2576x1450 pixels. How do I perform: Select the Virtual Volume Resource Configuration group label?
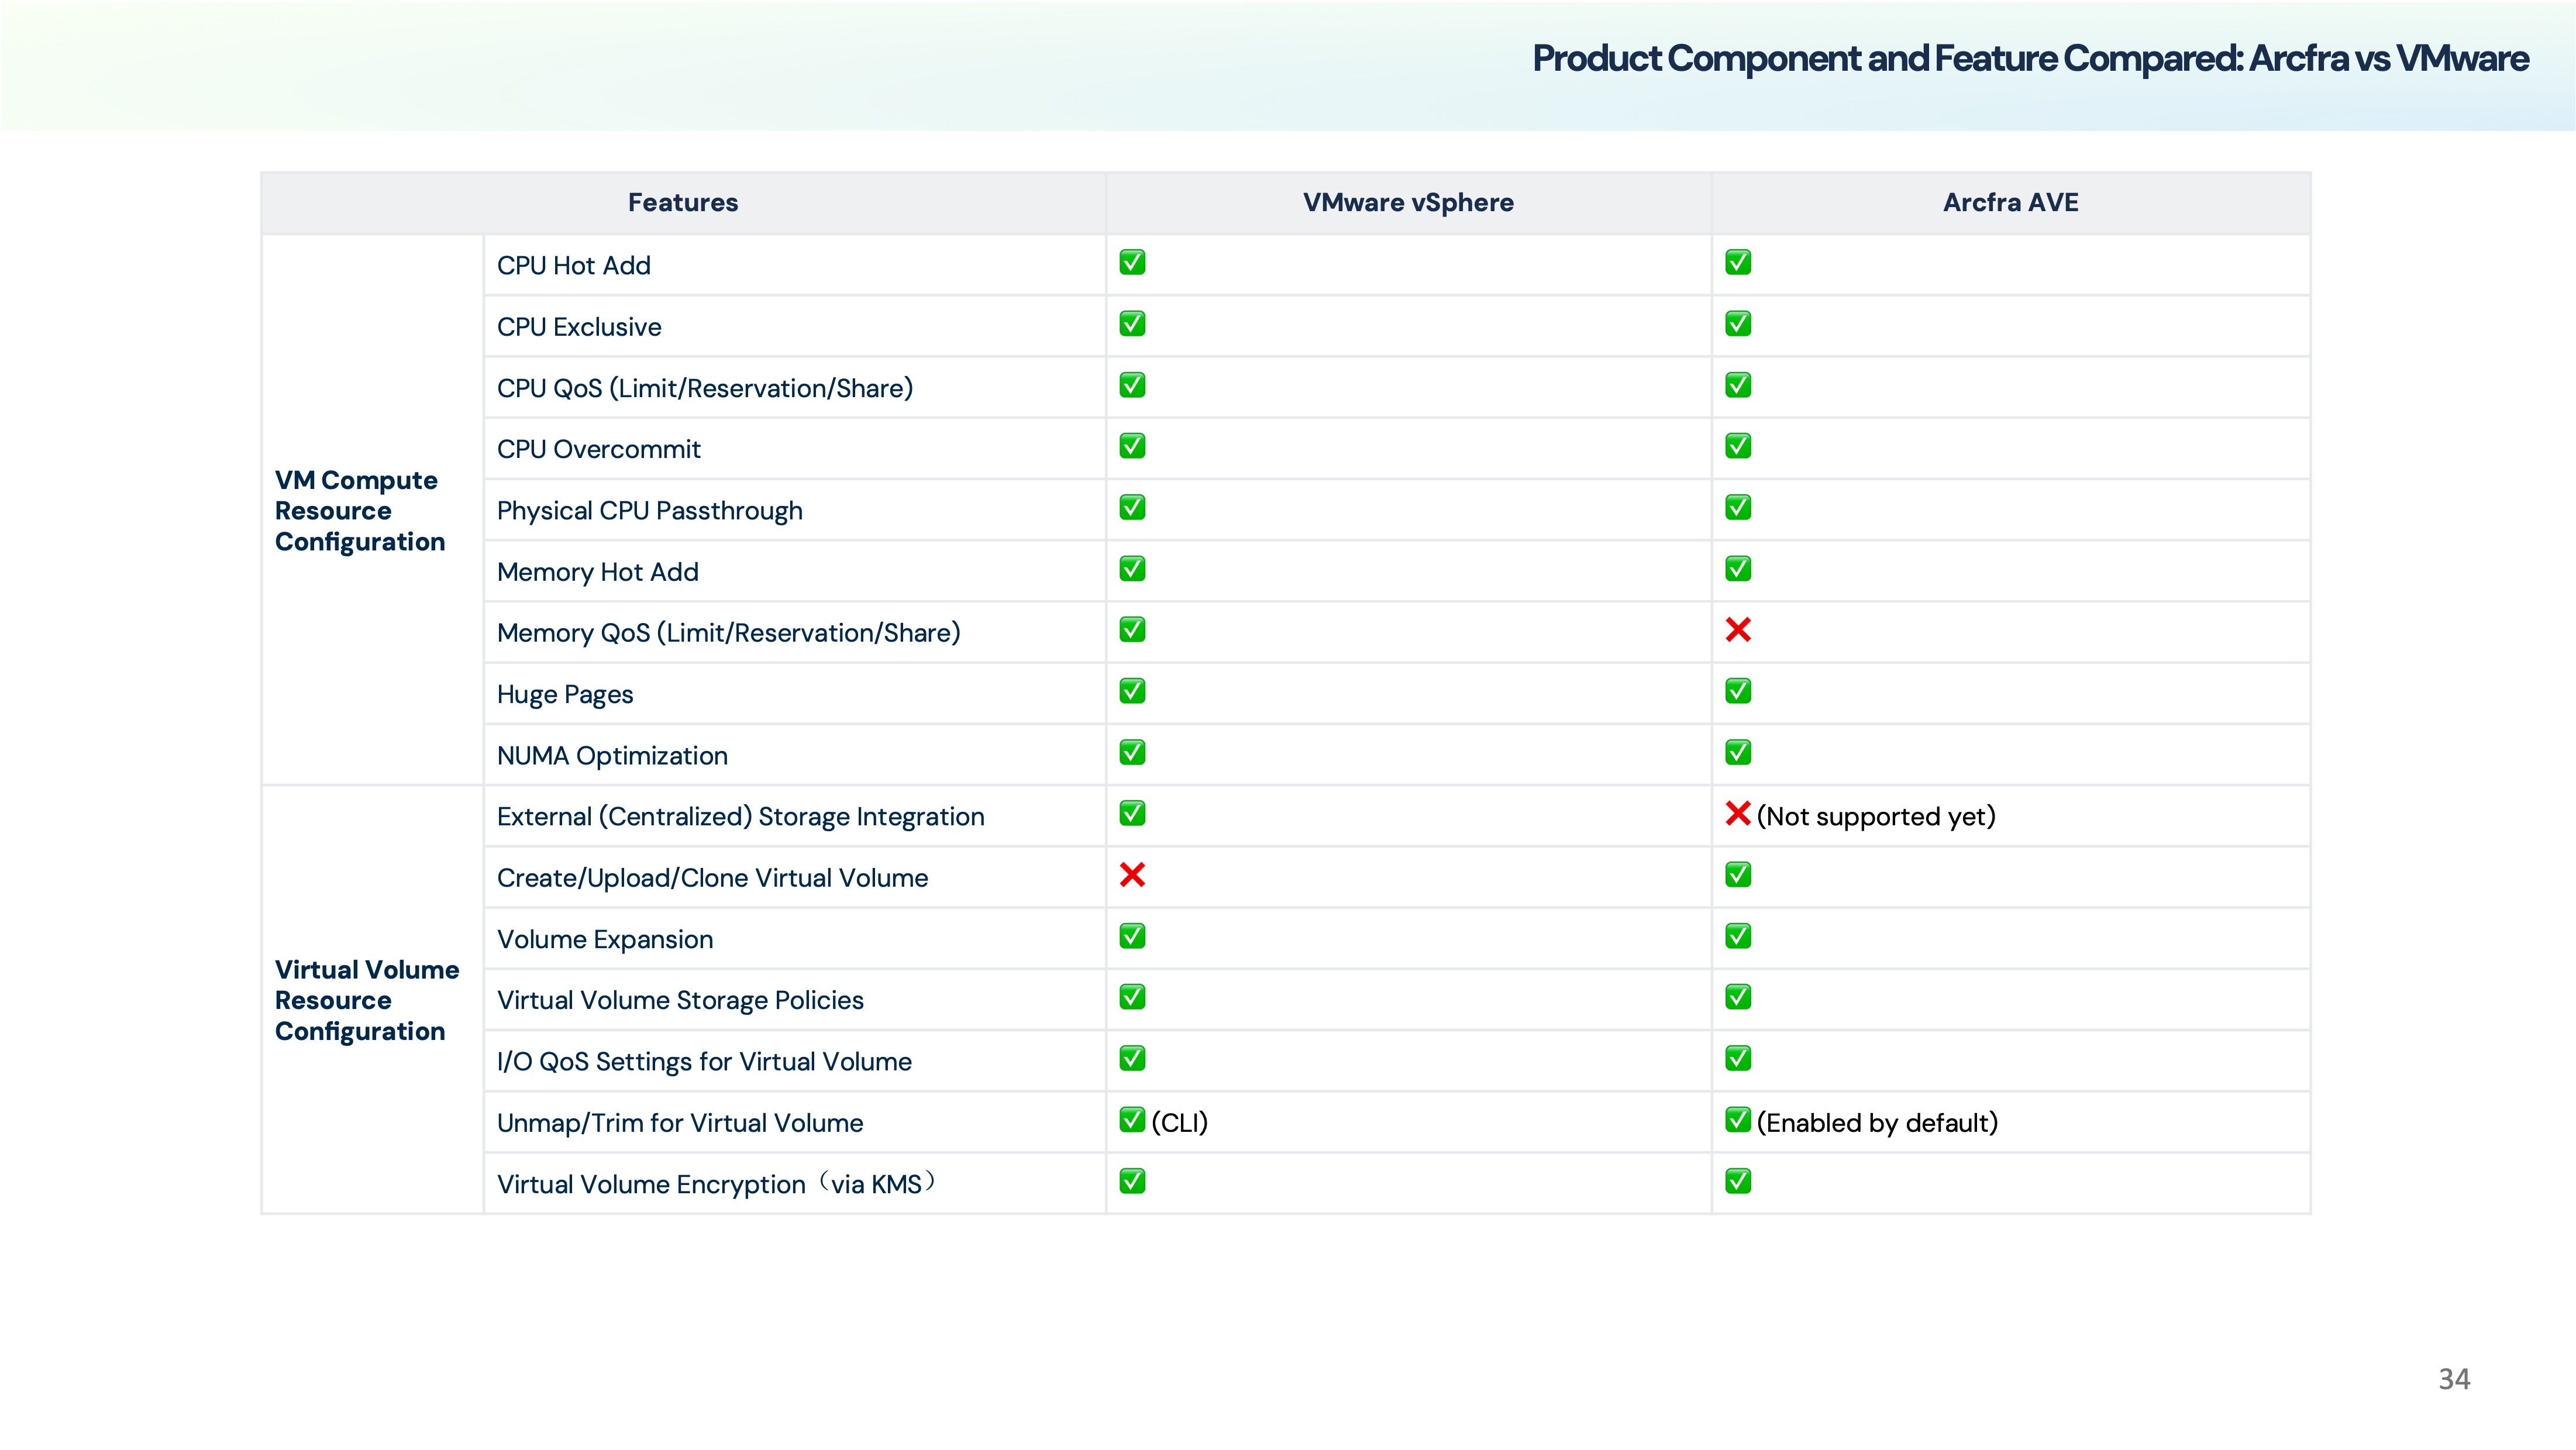367,1000
